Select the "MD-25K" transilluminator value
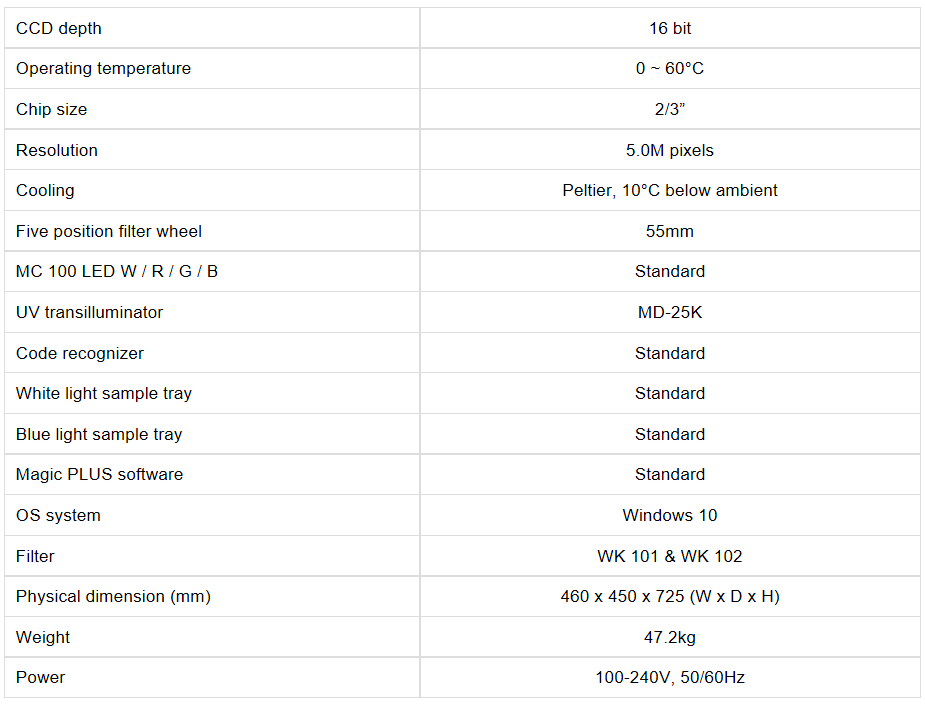The width and height of the screenshot is (925, 706). 669,312
